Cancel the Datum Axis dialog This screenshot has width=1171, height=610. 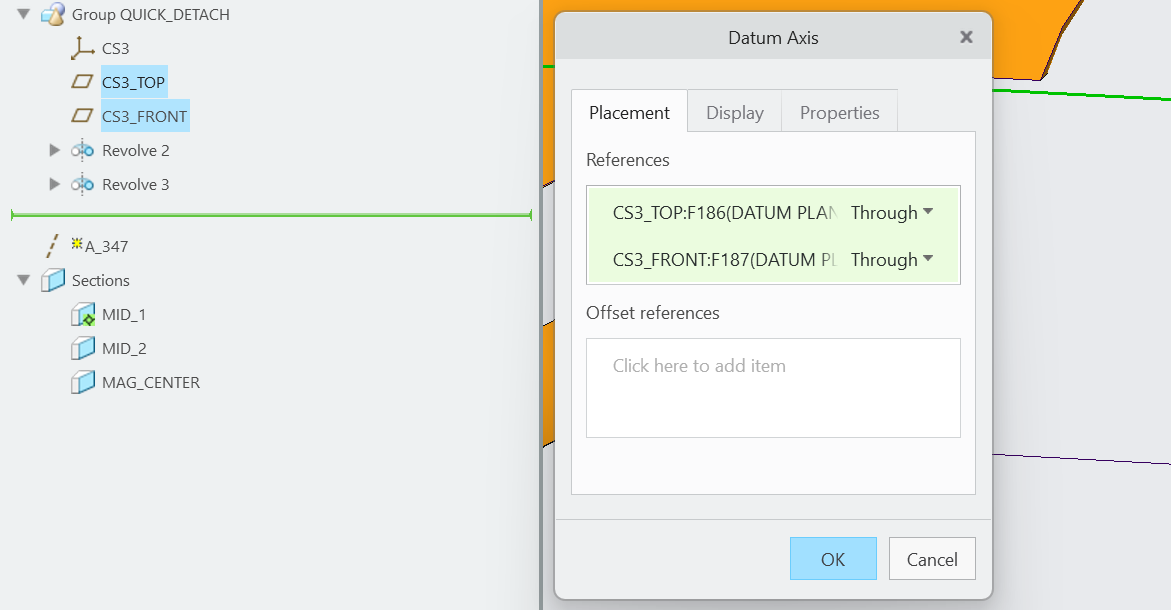point(931,558)
